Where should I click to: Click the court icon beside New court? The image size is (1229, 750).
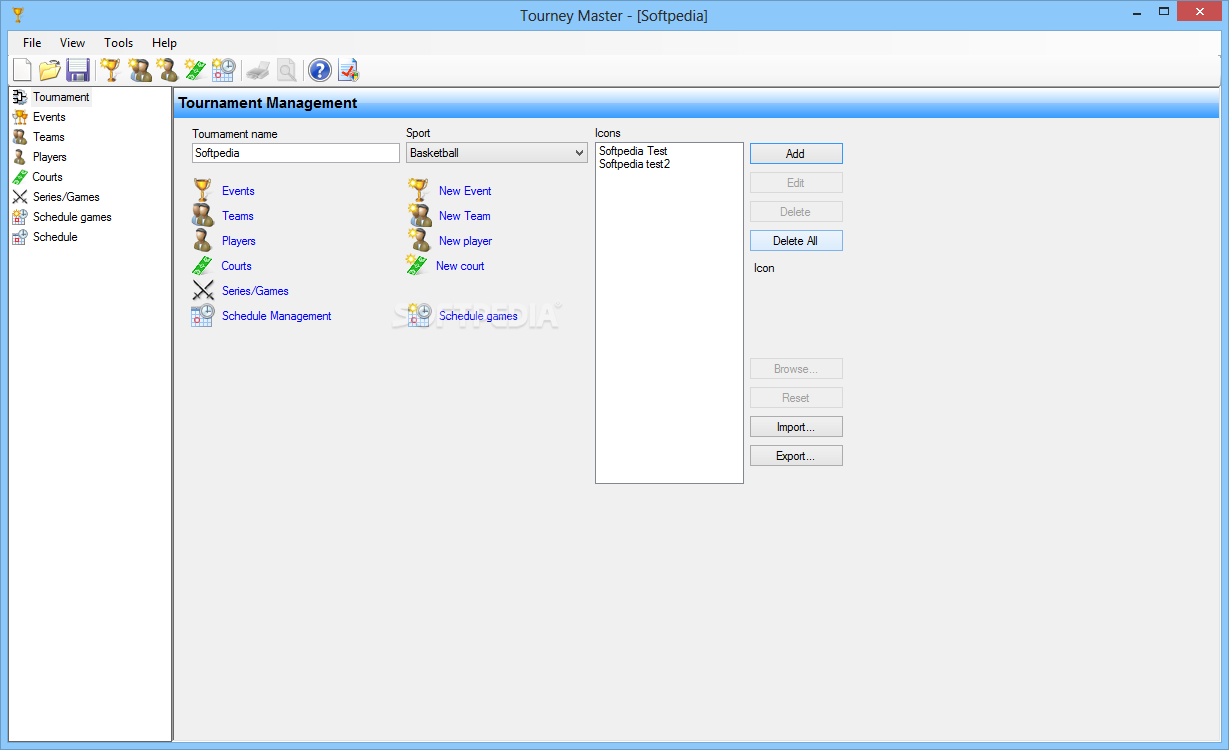pyautogui.click(x=417, y=266)
